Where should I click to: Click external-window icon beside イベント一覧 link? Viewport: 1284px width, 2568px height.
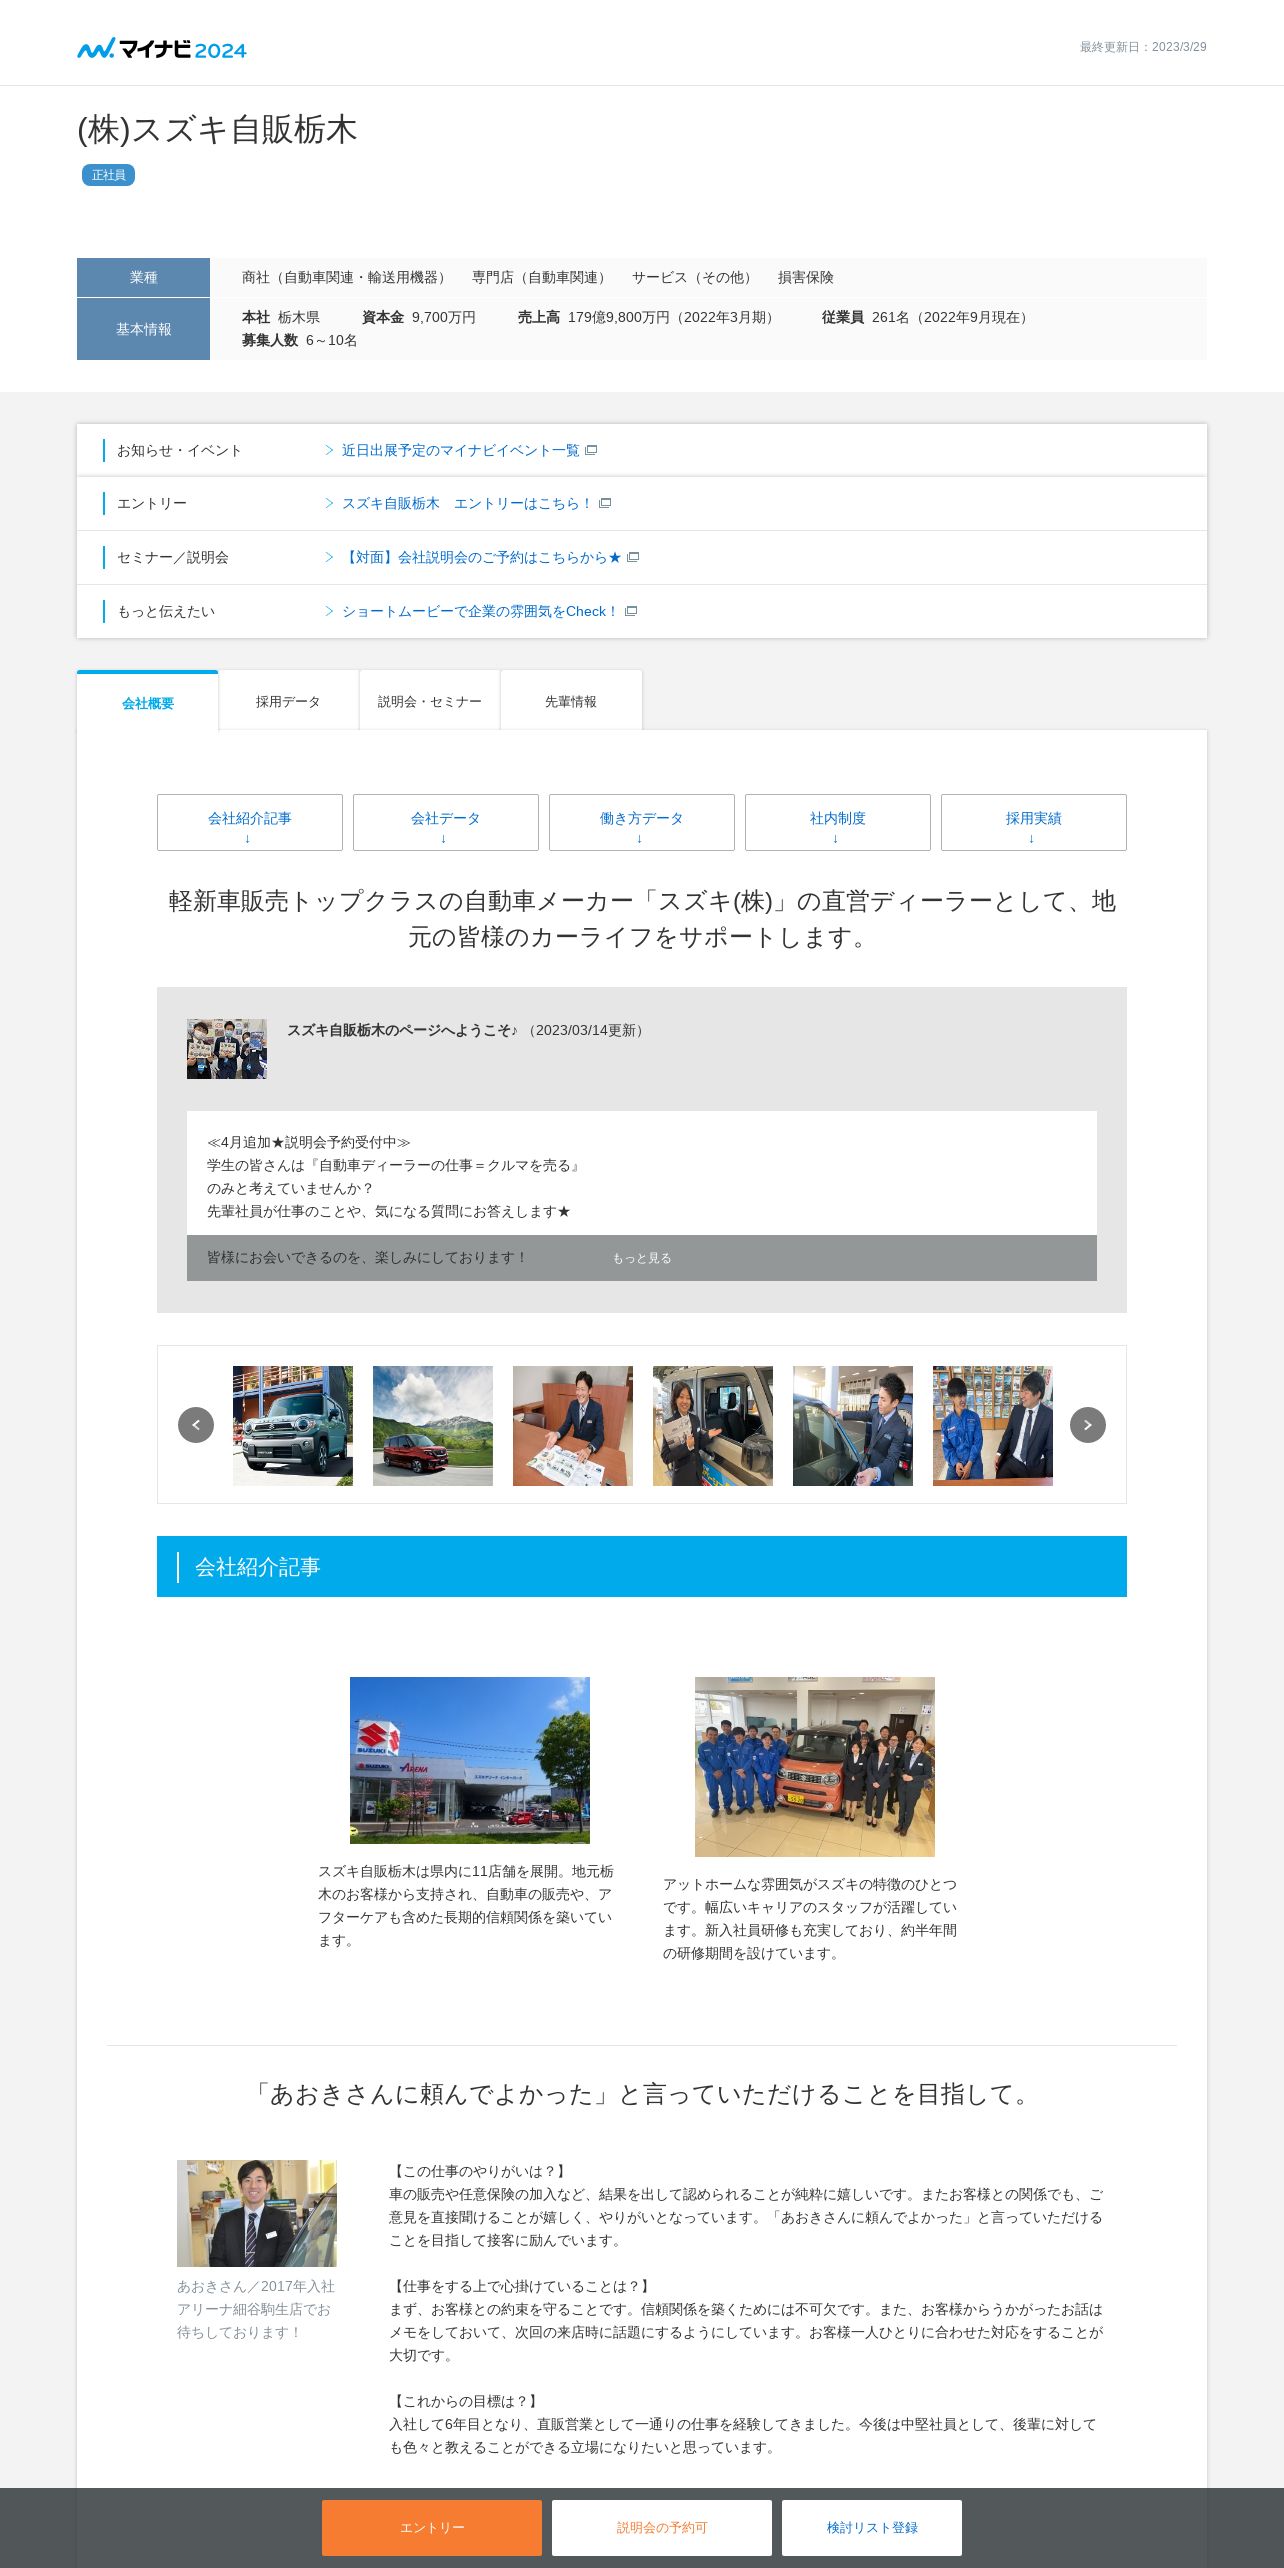pos(591,450)
